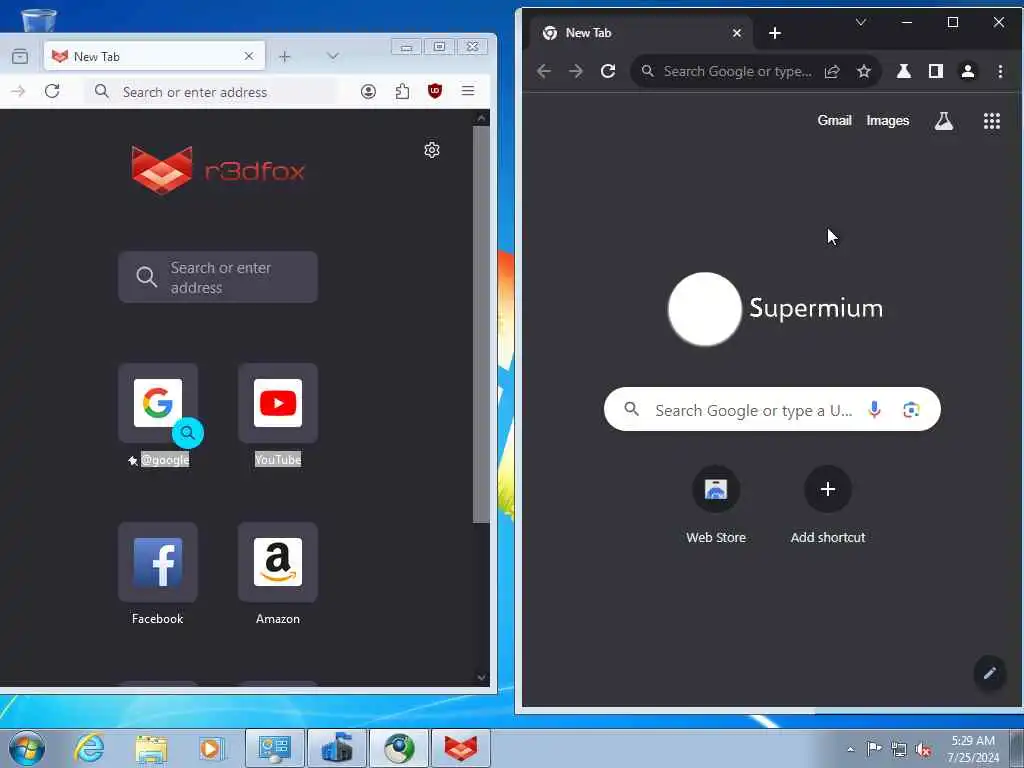Open the Windows Start menu
The height and width of the screenshot is (768, 1024).
(27, 748)
